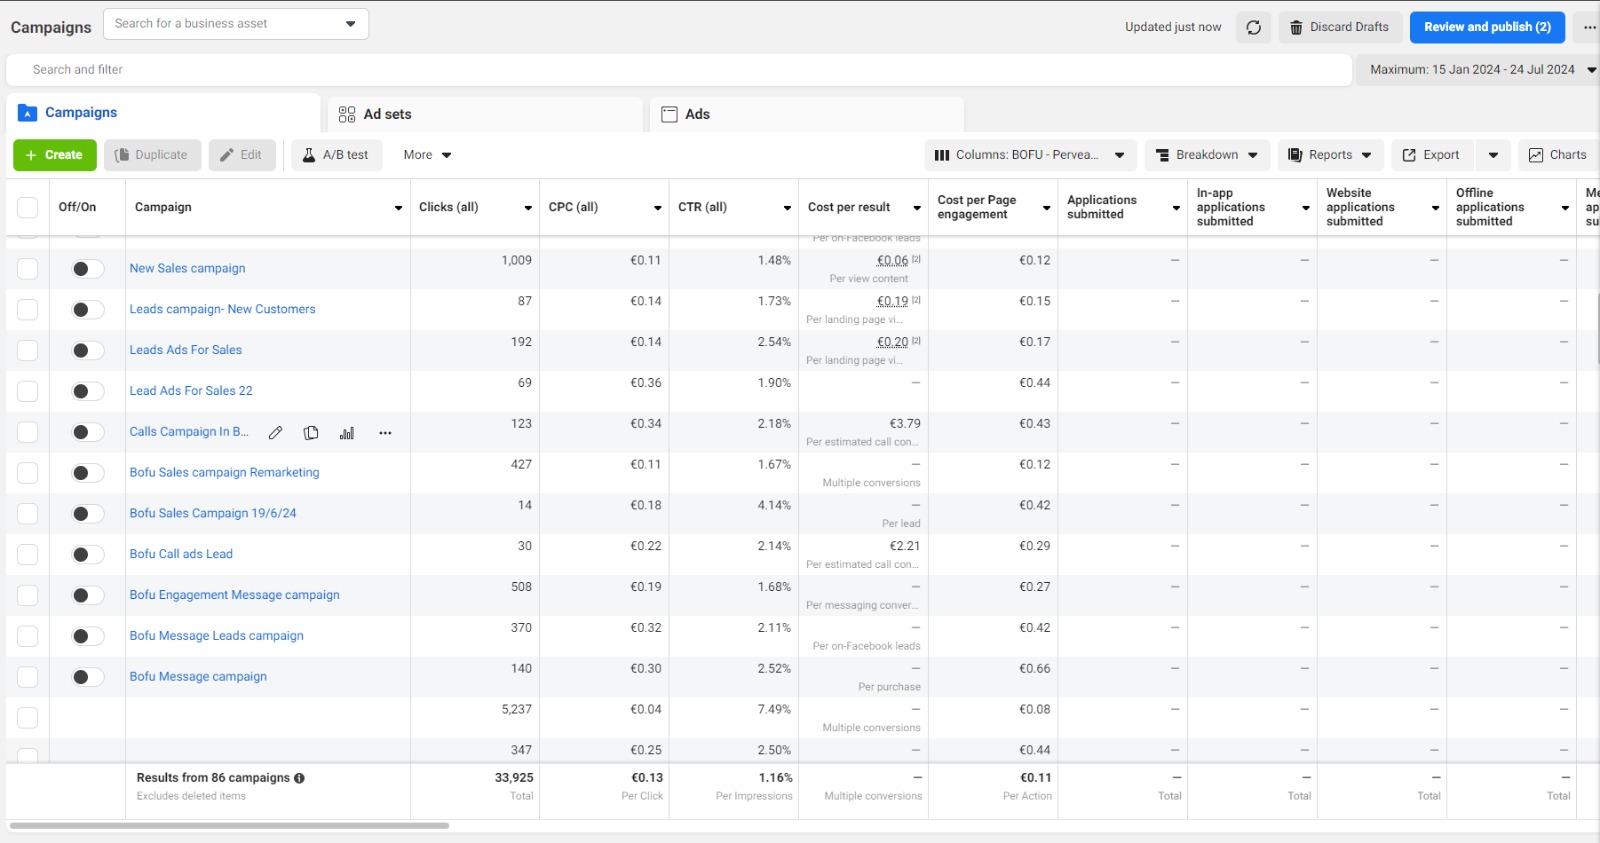Click Discard Drafts with trash icon
This screenshot has height=843, width=1600.
click(1340, 27)
